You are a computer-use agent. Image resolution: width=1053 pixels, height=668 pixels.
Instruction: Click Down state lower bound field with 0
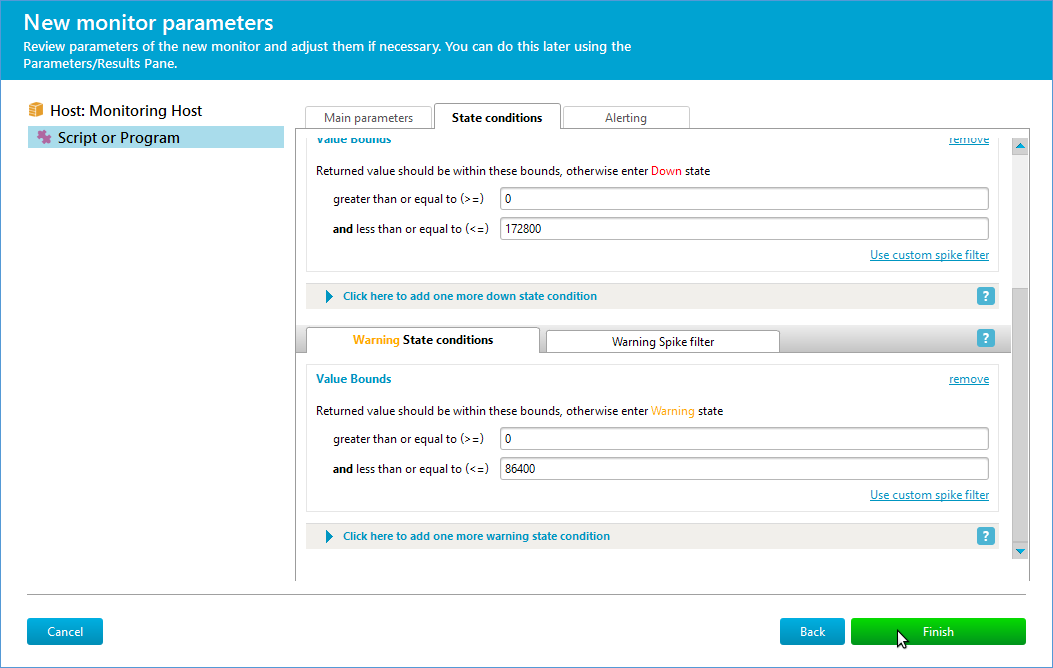tap(744, 199)
